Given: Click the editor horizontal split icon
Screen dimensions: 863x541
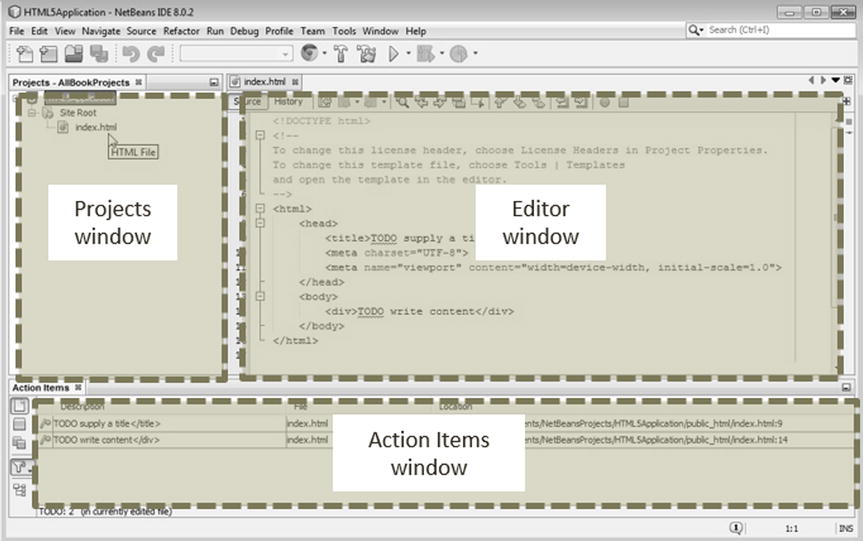Looking at the screenshot, I should [846, 101].
